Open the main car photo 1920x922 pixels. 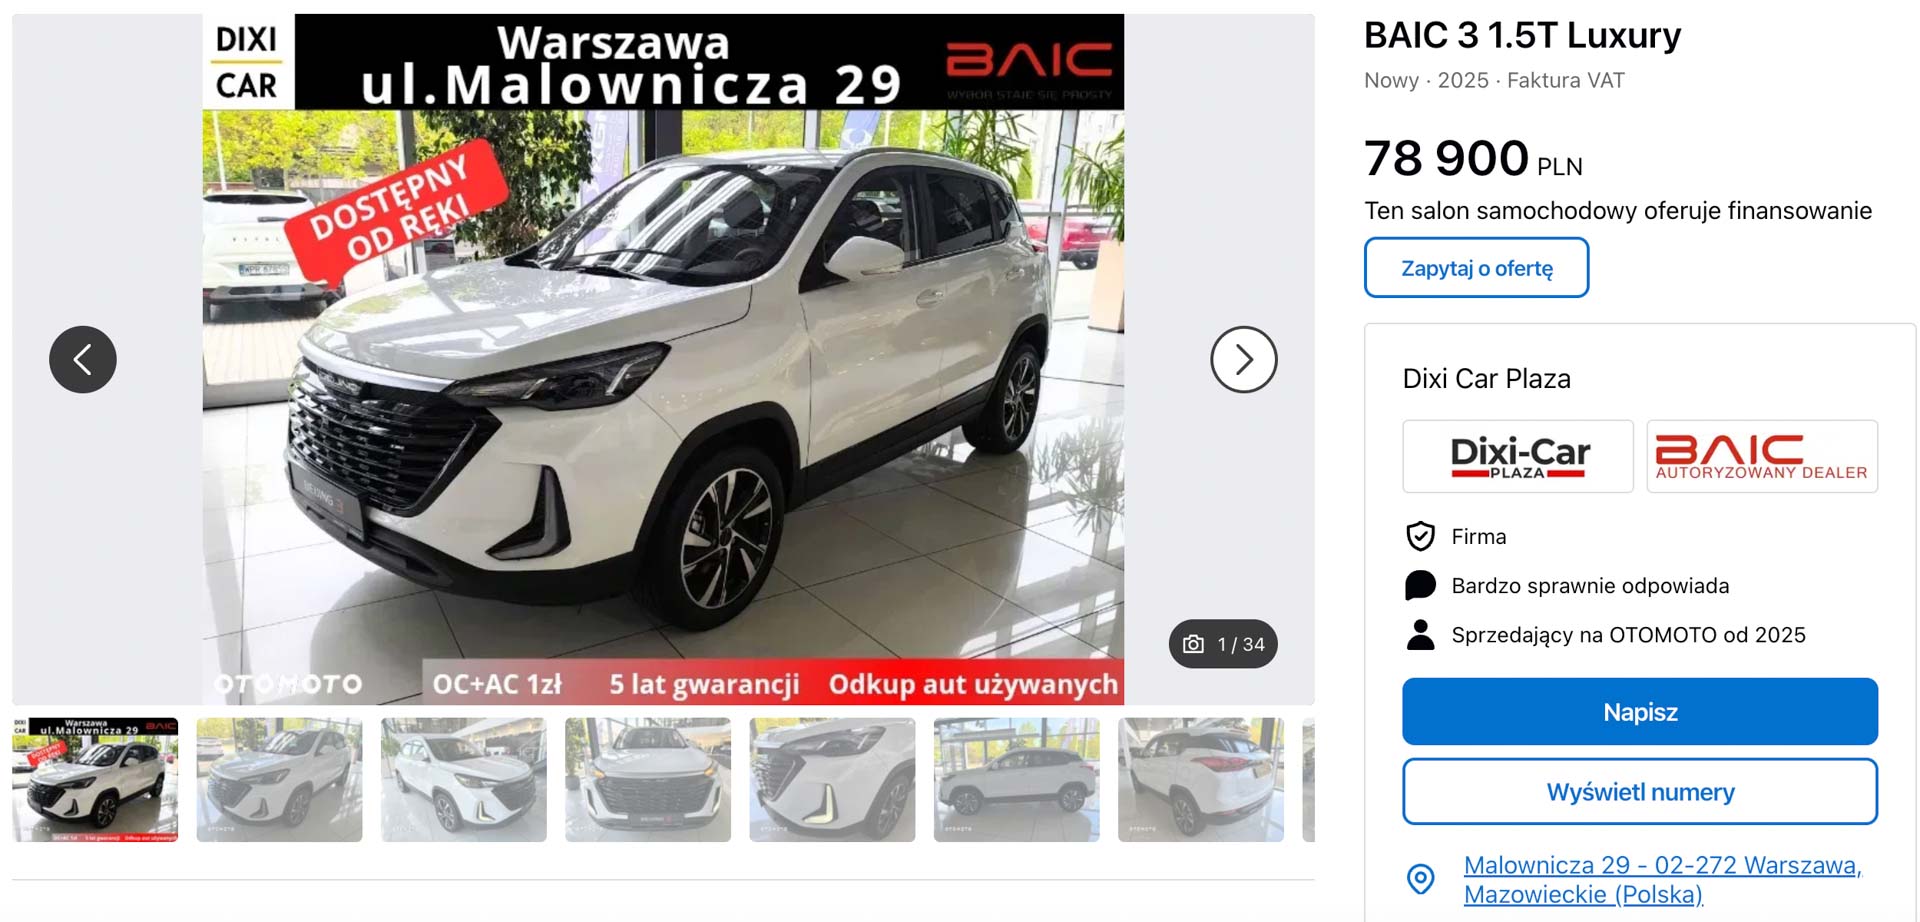663,359
